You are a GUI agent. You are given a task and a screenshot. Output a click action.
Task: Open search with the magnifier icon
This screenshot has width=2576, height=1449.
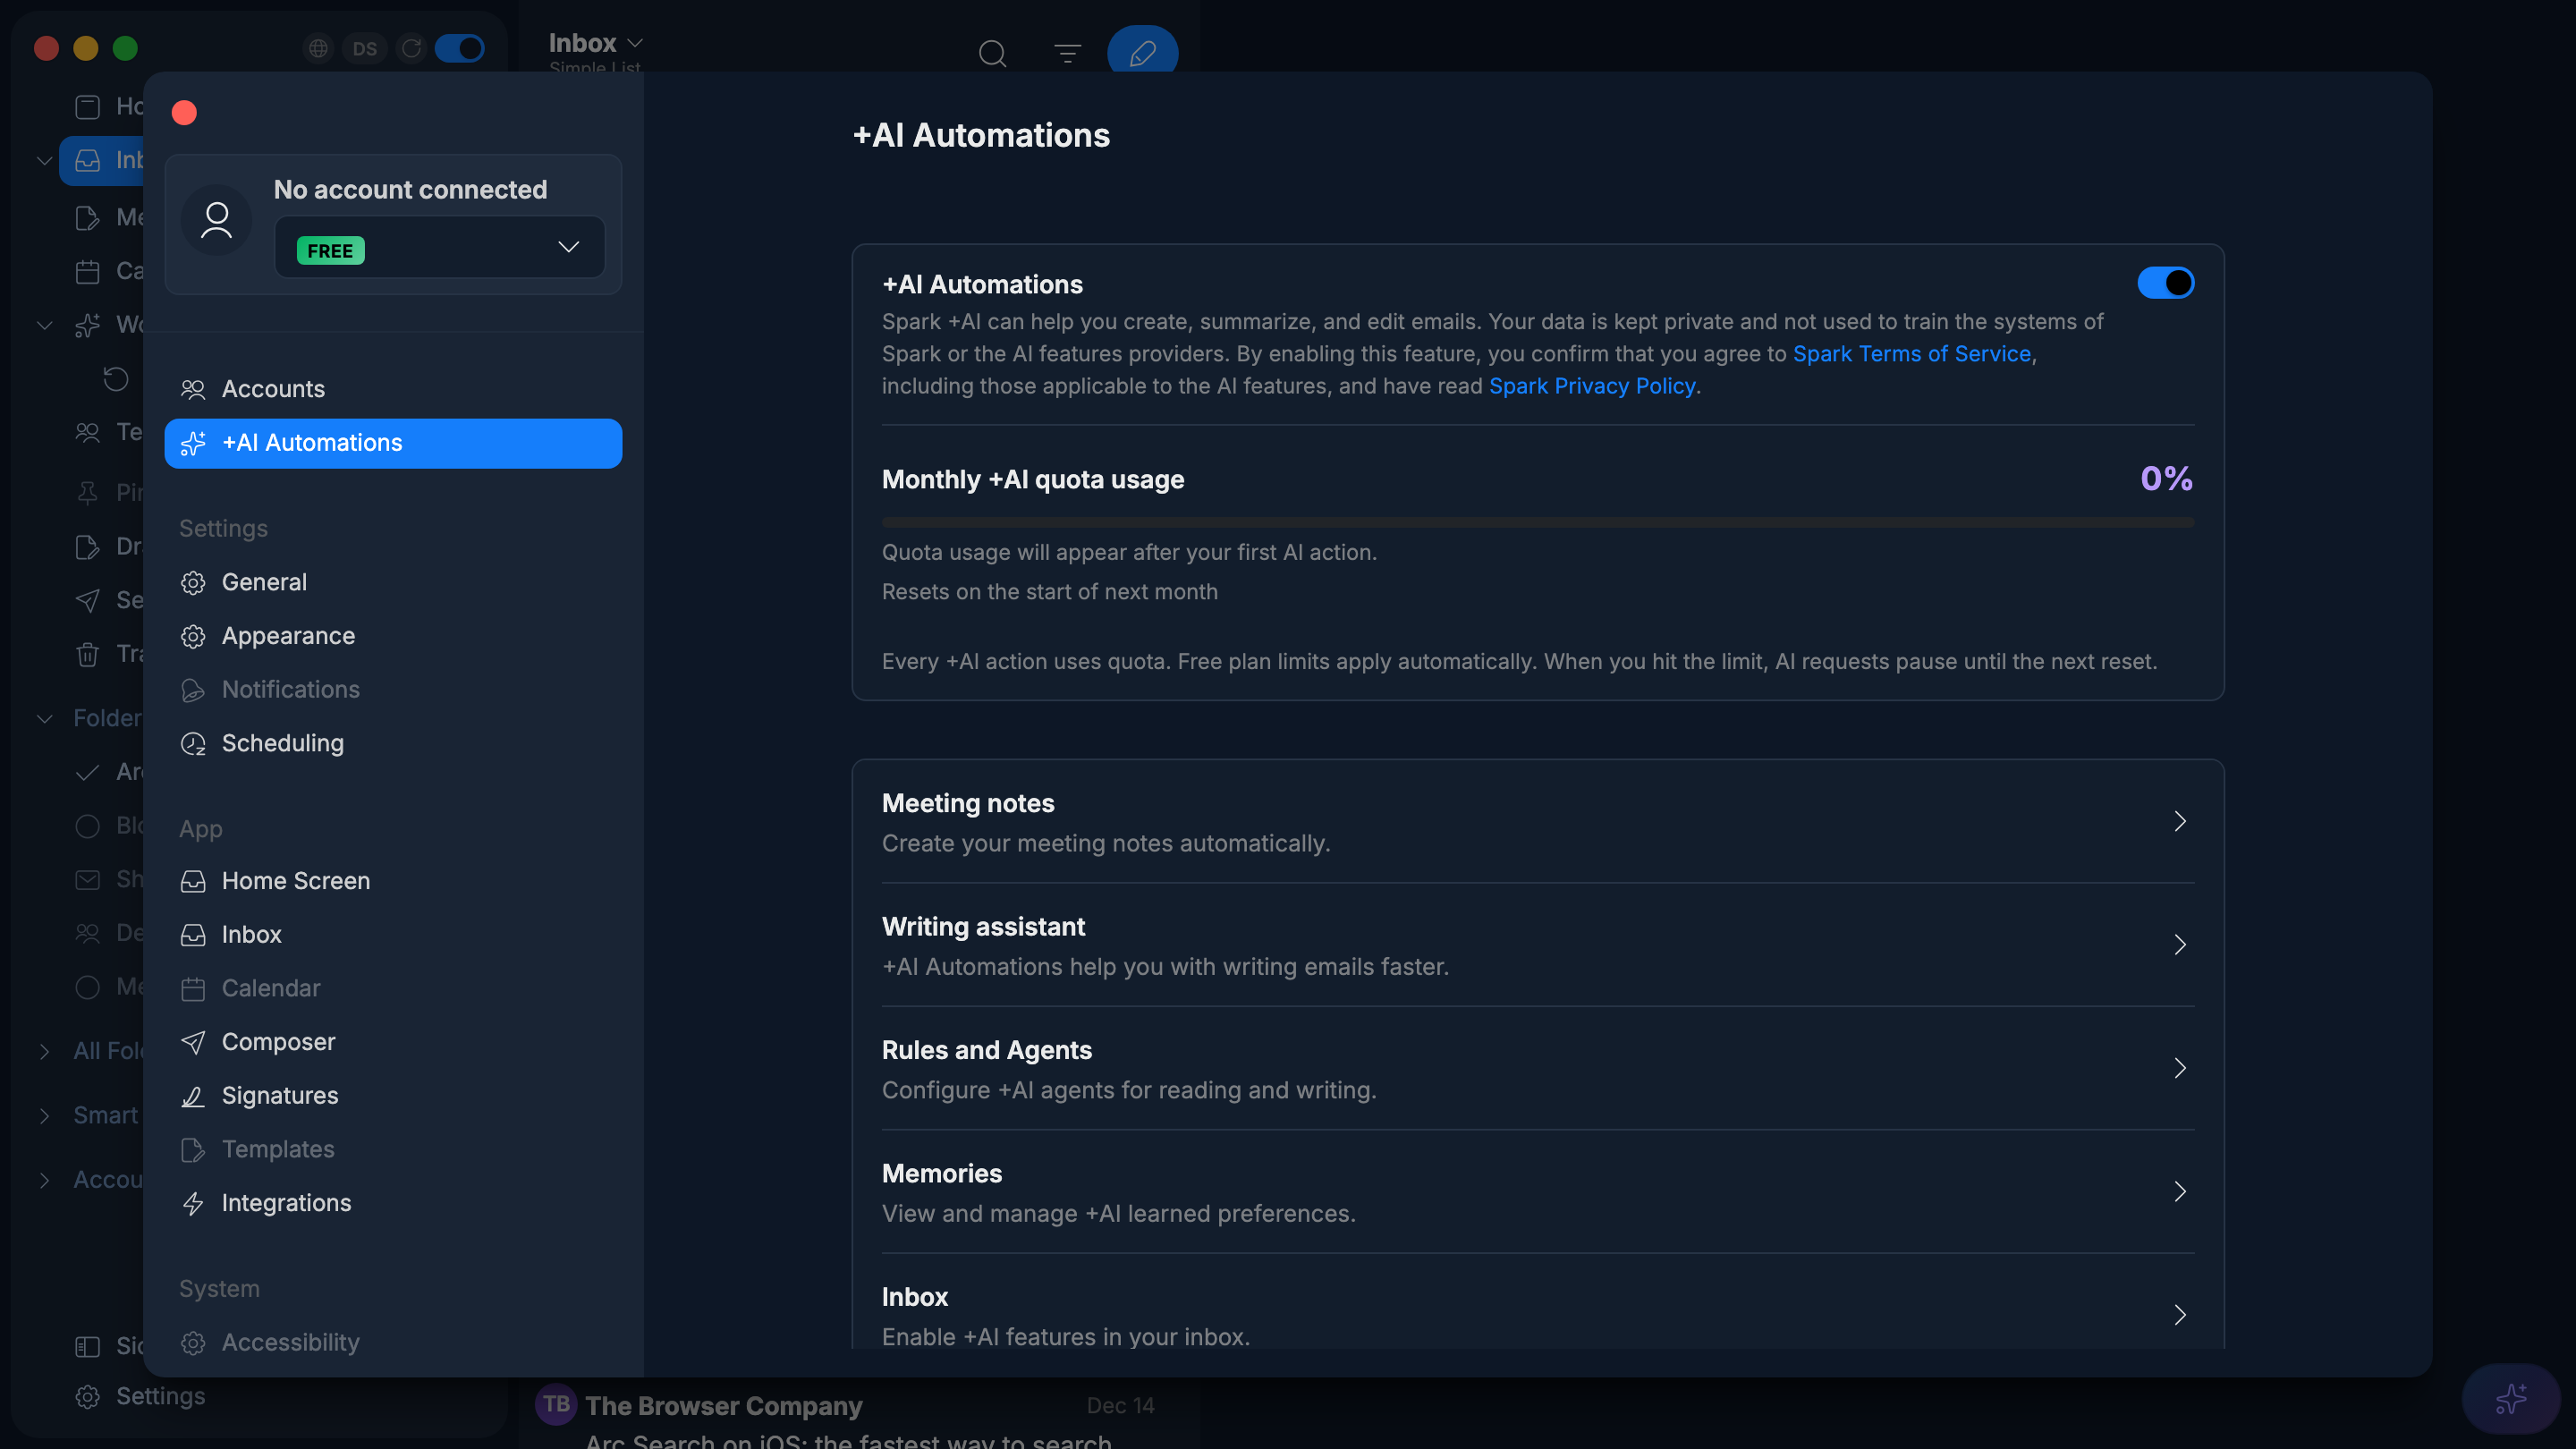coord(992,53)
